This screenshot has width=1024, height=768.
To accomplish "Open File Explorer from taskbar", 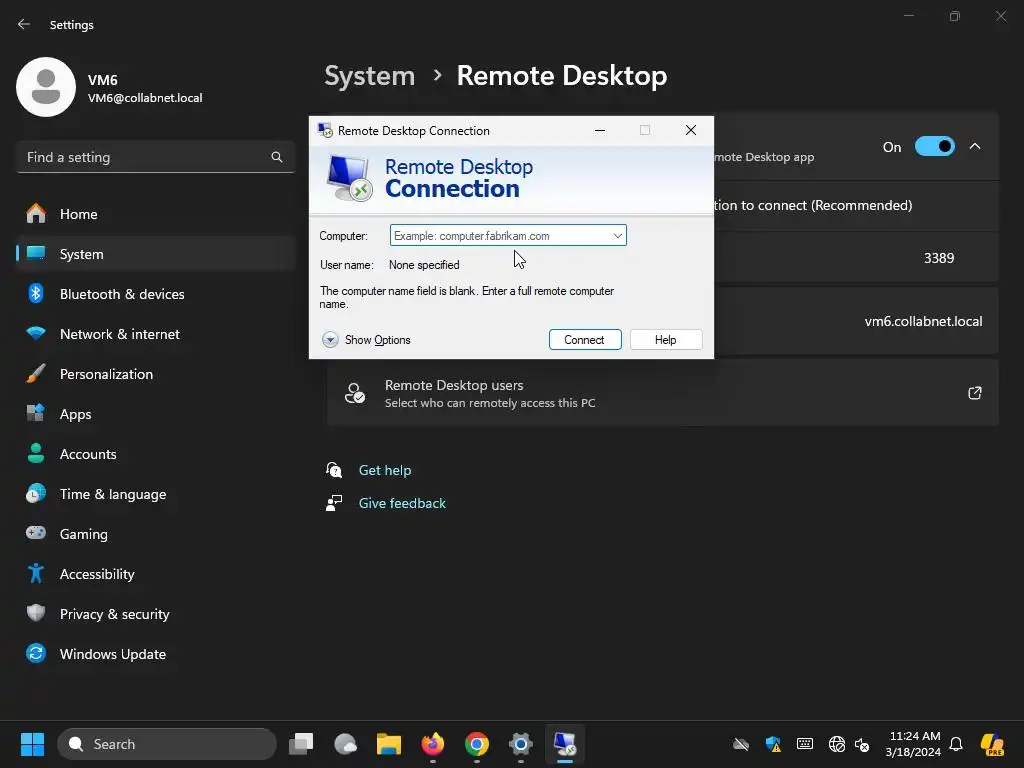I will pos(389,744).
